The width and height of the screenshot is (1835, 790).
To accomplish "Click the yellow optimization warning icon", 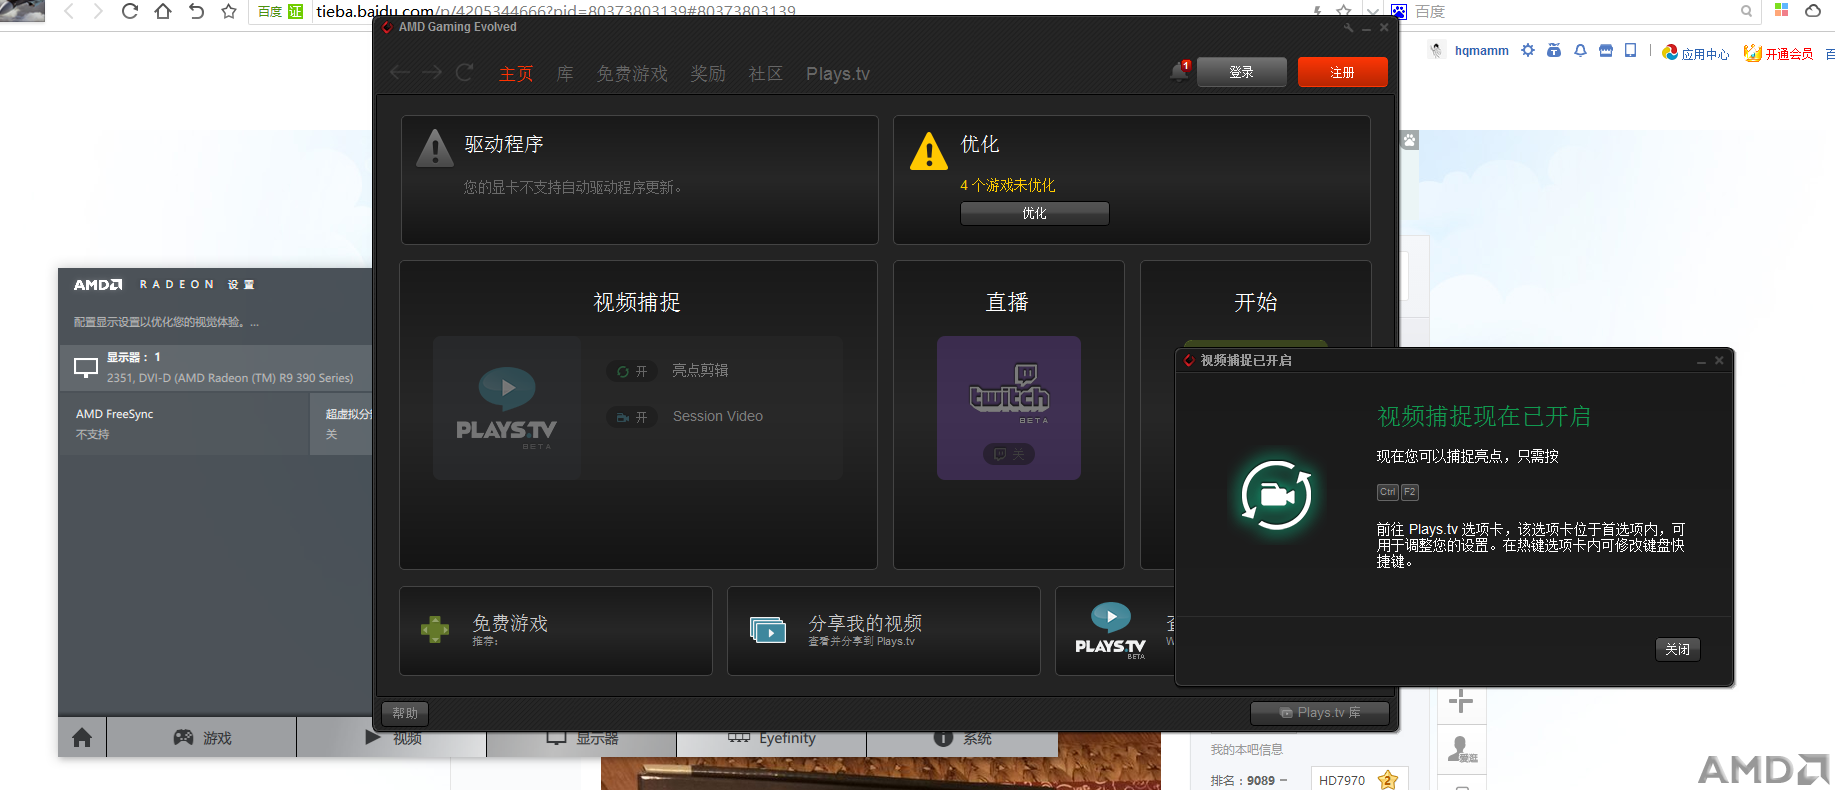I will pos(929,151).
